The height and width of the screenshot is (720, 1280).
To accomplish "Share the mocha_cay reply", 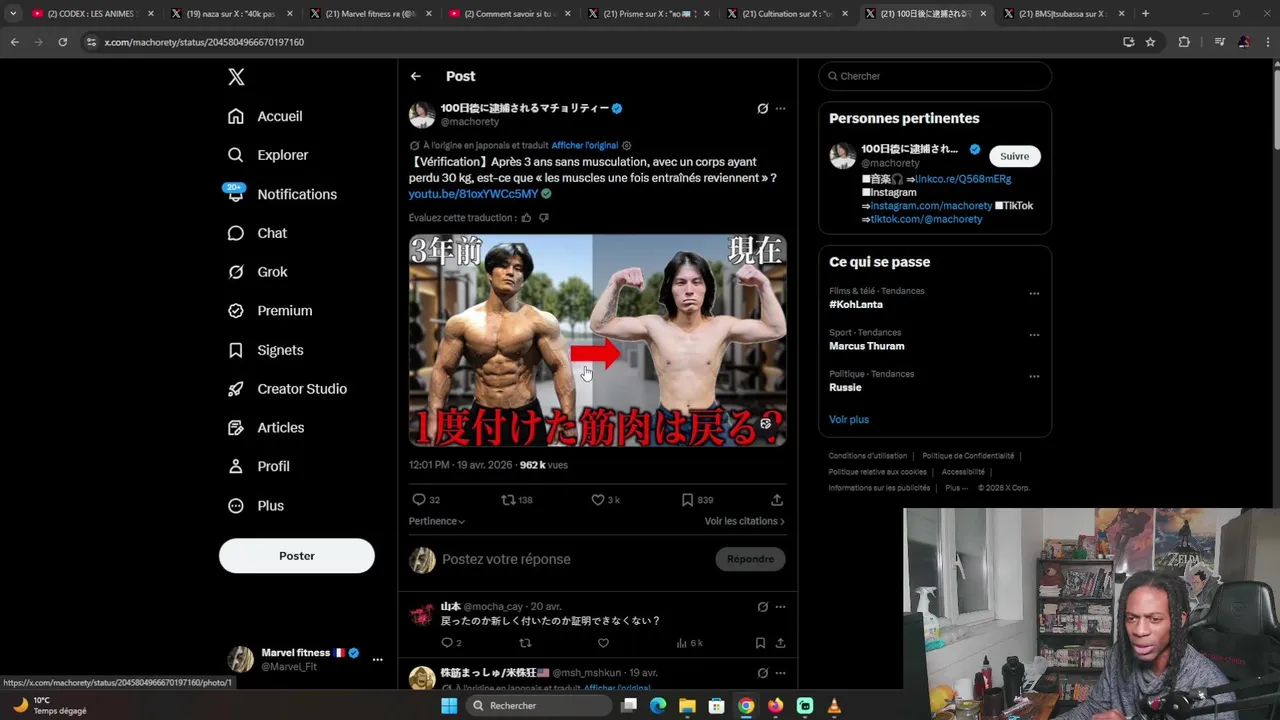I will [780, 643].
